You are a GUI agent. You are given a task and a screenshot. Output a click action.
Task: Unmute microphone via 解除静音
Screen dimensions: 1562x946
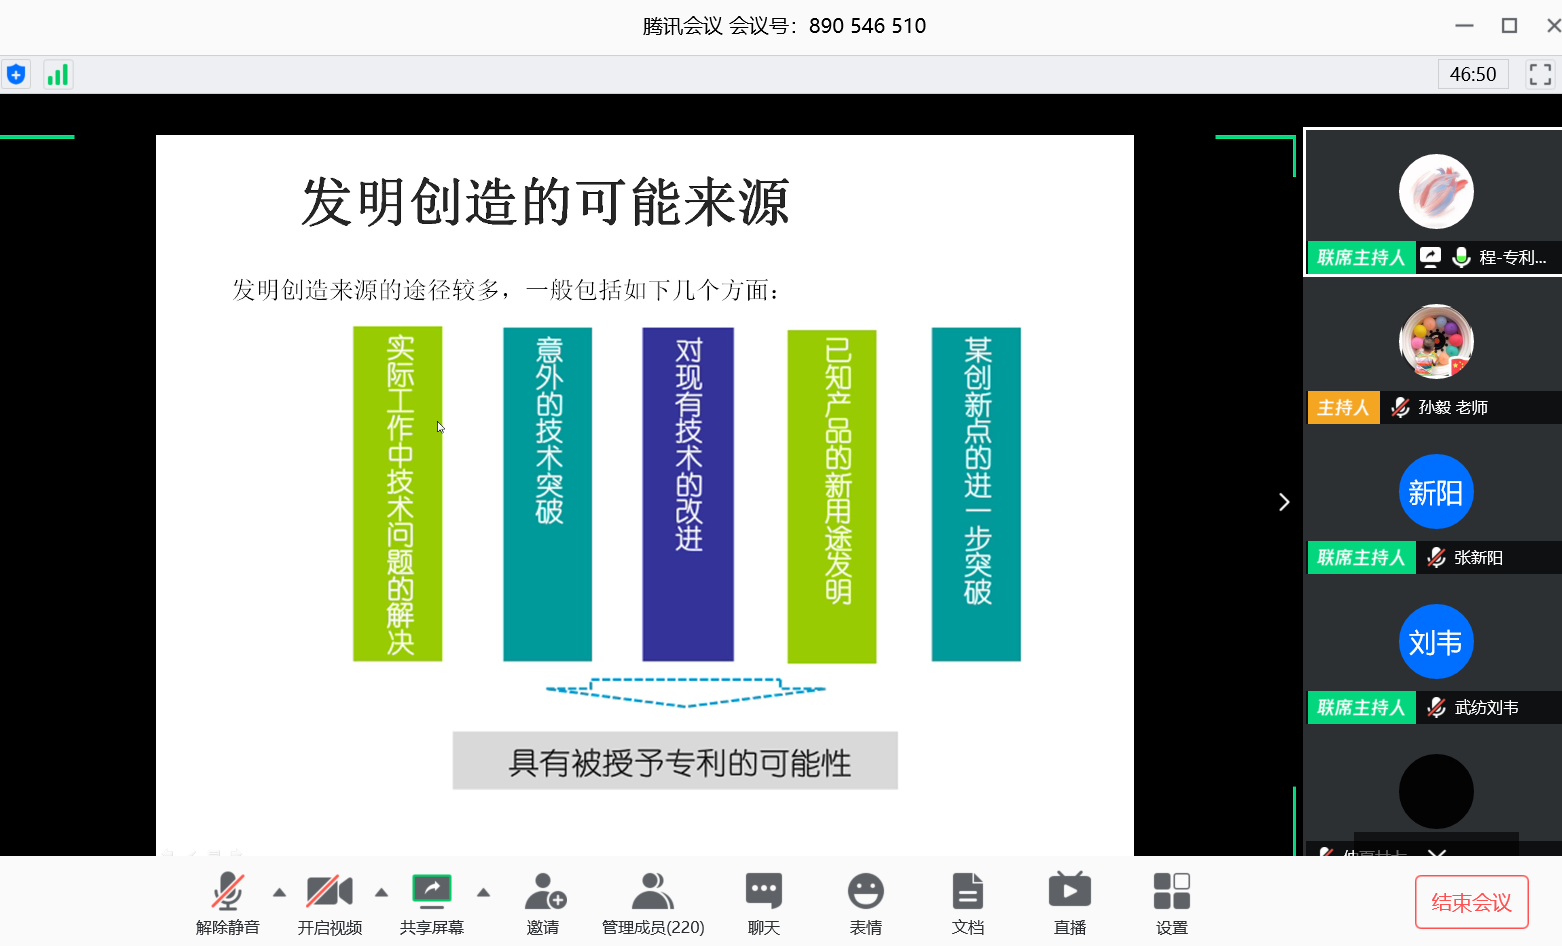point(228,903)
